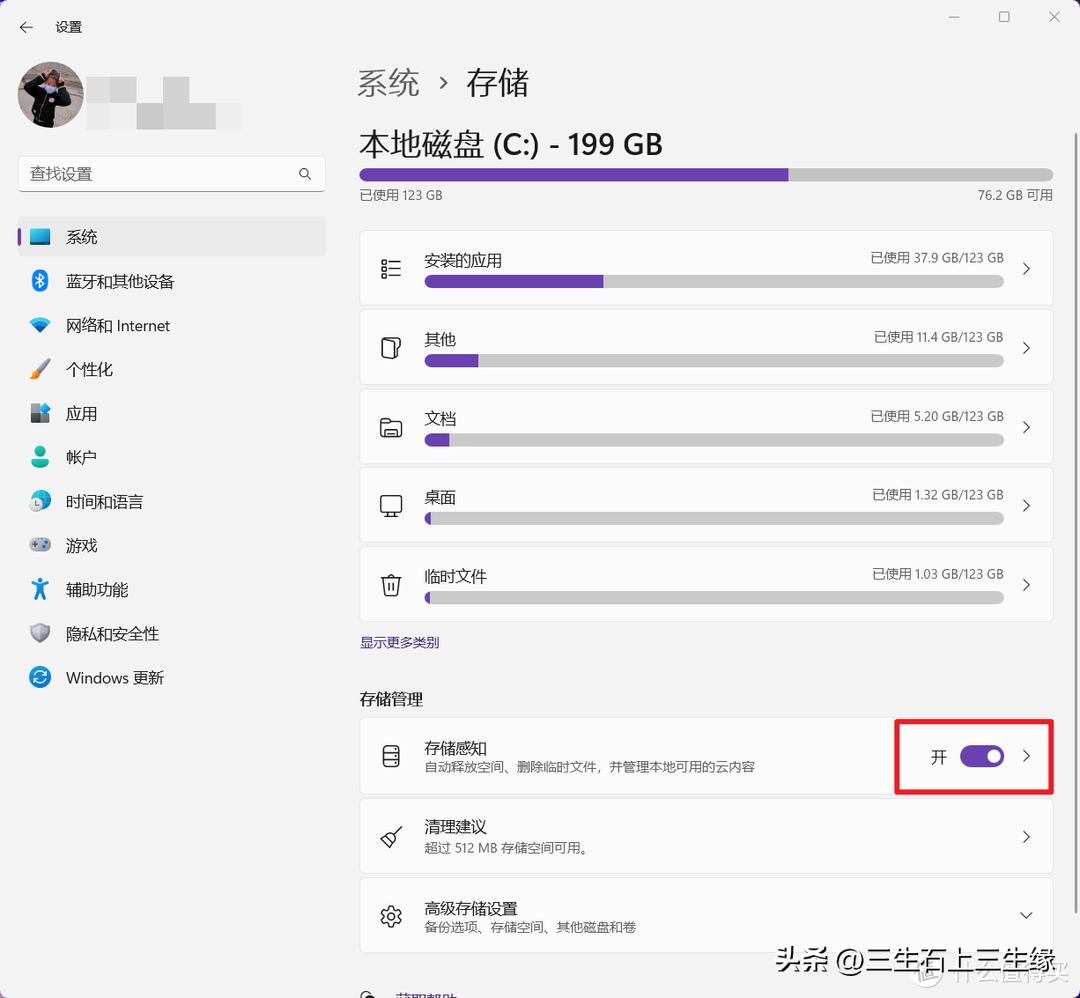Click the 个性化 paintbrush icon
Viewport: 1080px width, 998px height.
39,369
